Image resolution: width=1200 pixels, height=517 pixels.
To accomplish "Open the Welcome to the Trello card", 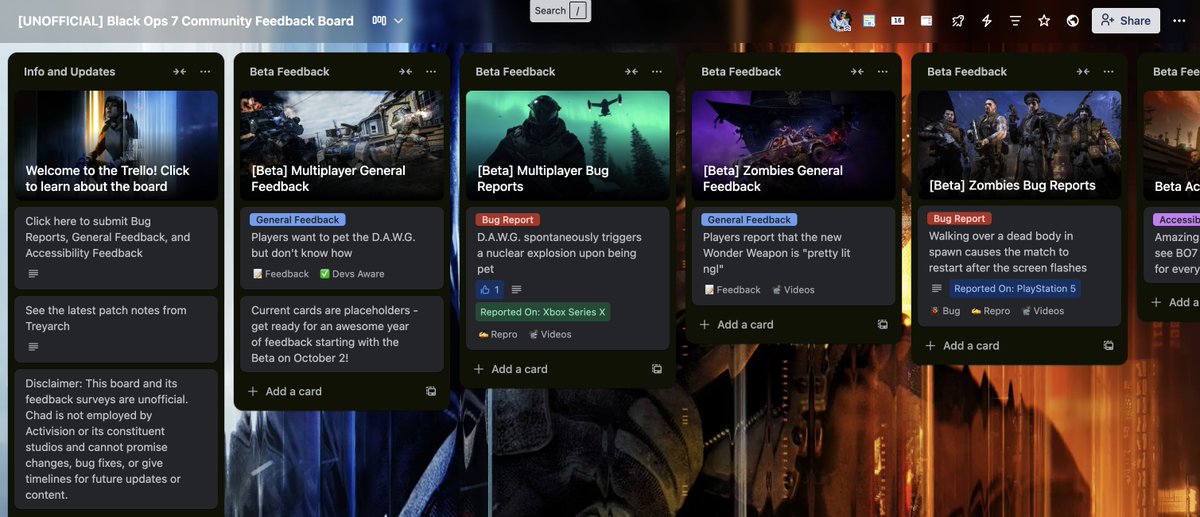I will (116, 146).
